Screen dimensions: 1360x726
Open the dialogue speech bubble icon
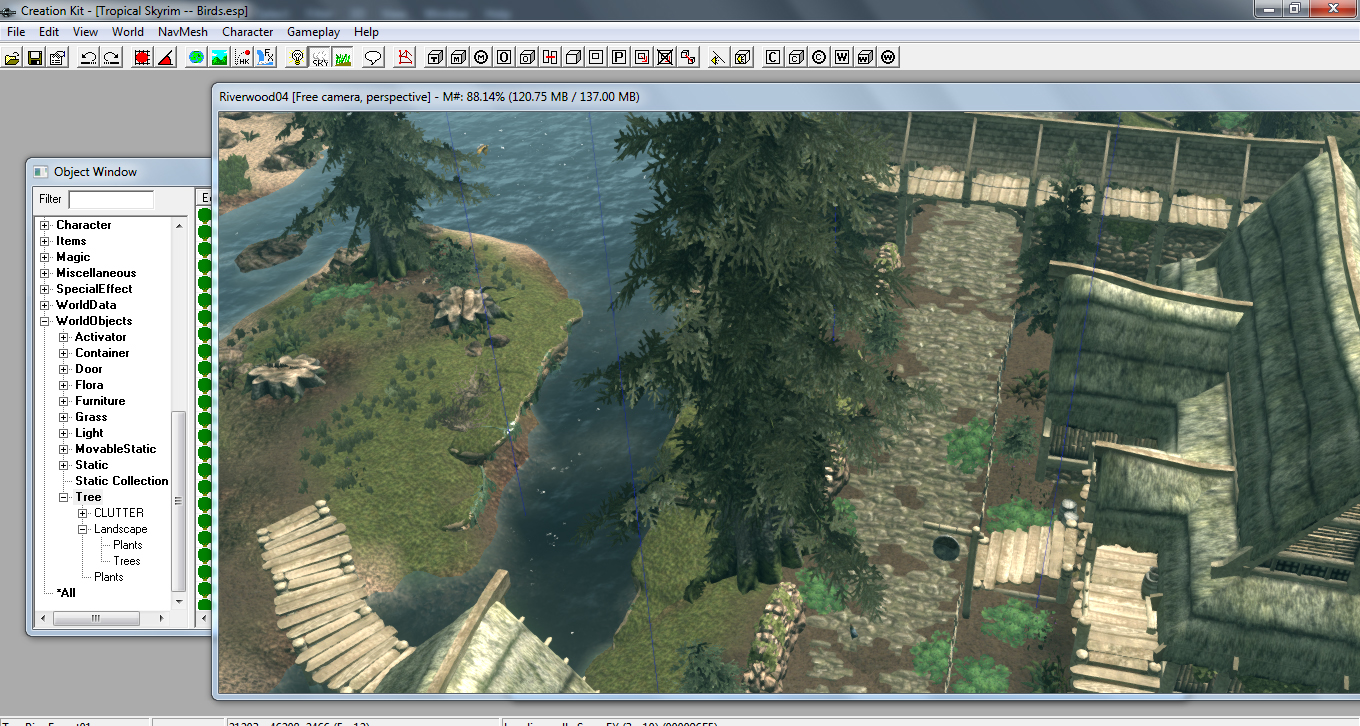pyautogui.click(x=373, y=57)
